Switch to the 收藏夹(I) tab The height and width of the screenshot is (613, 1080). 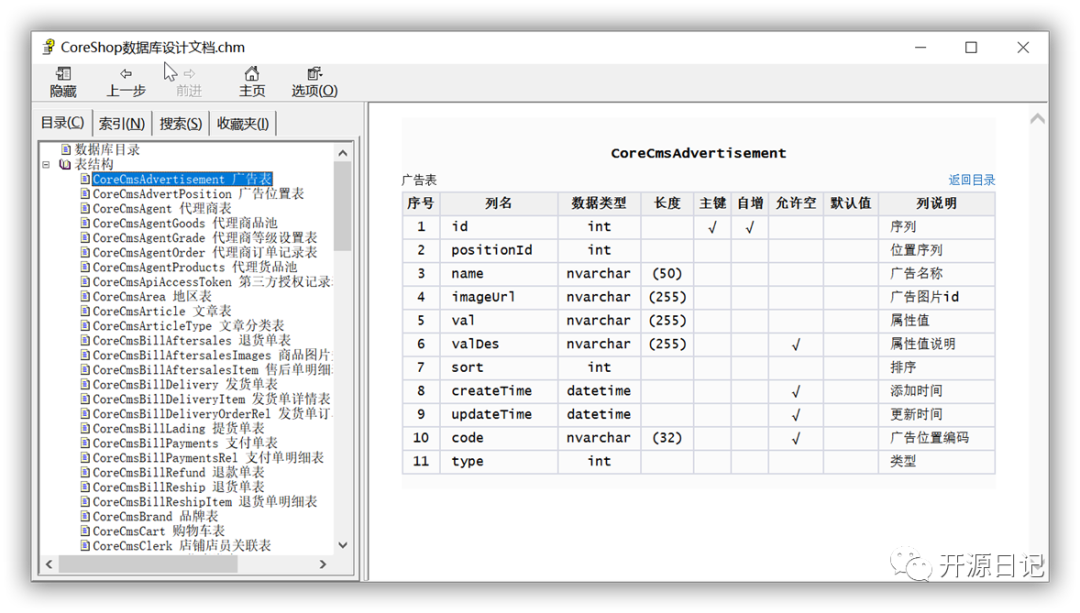(242, 123)
